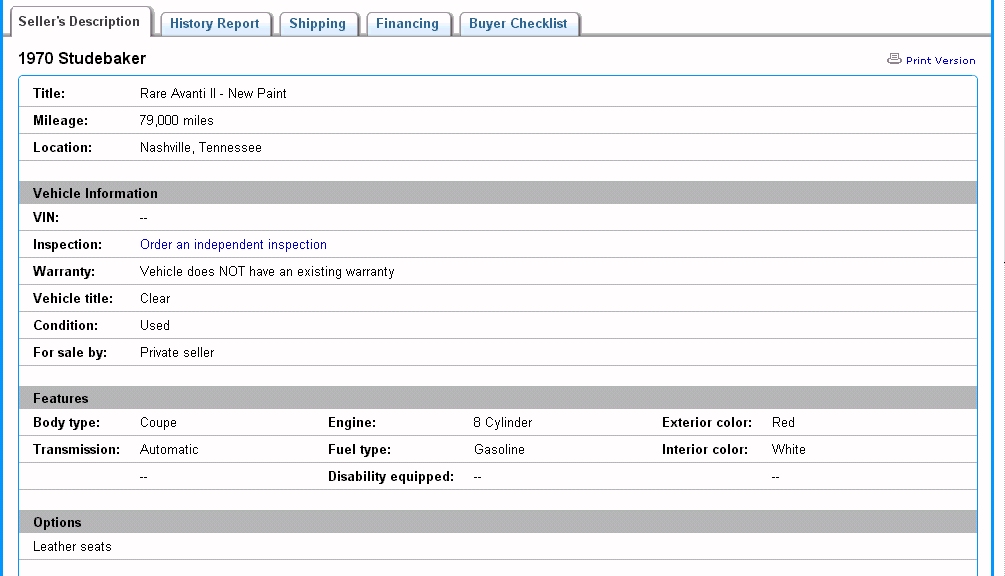Click the exterior color value Red

click(x=783, y=423)
